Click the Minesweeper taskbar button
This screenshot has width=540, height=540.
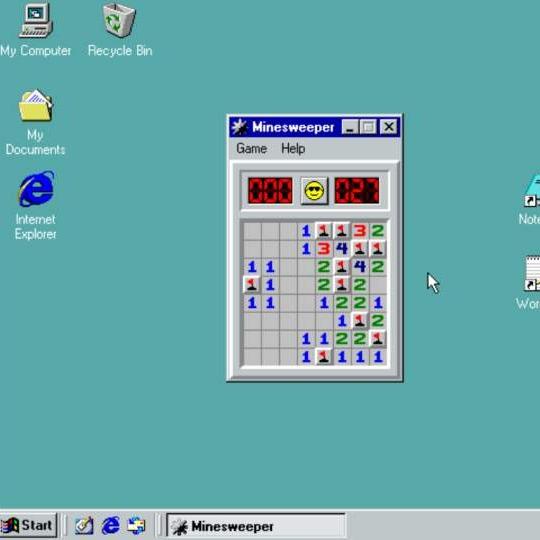tap(256, 526)
